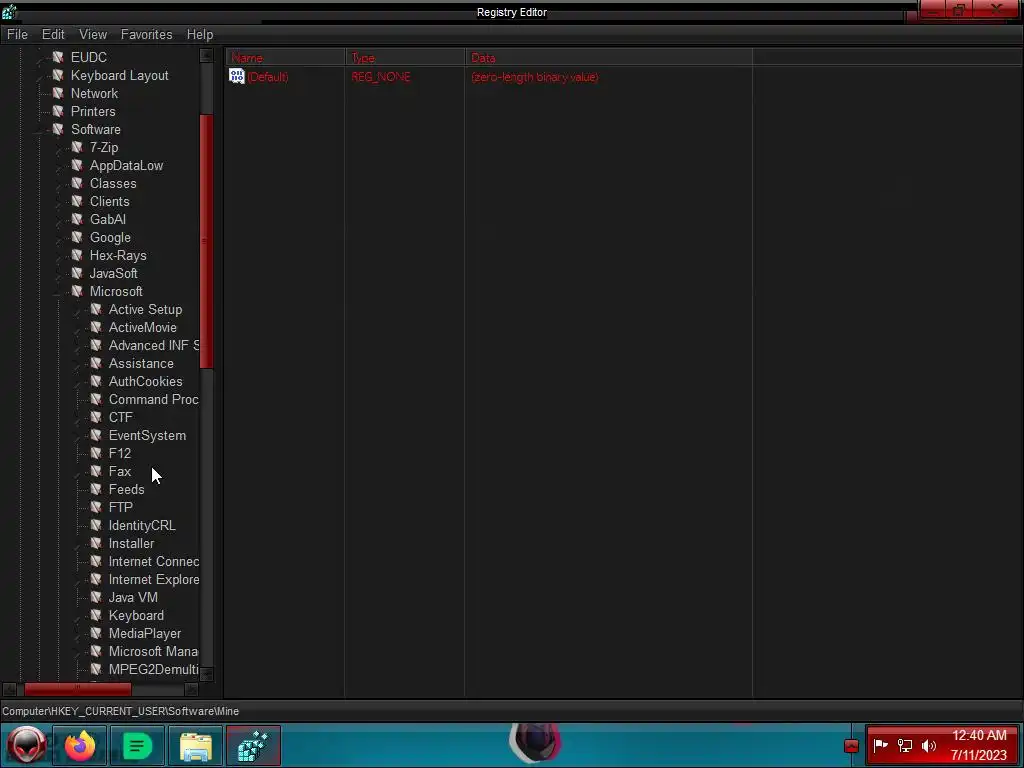Image resolution: width=1024 pixels, height=768 pixels.
Task: Click the tree scrollbar up arrow
Action: pyautogui.click(x=206, y=56)
